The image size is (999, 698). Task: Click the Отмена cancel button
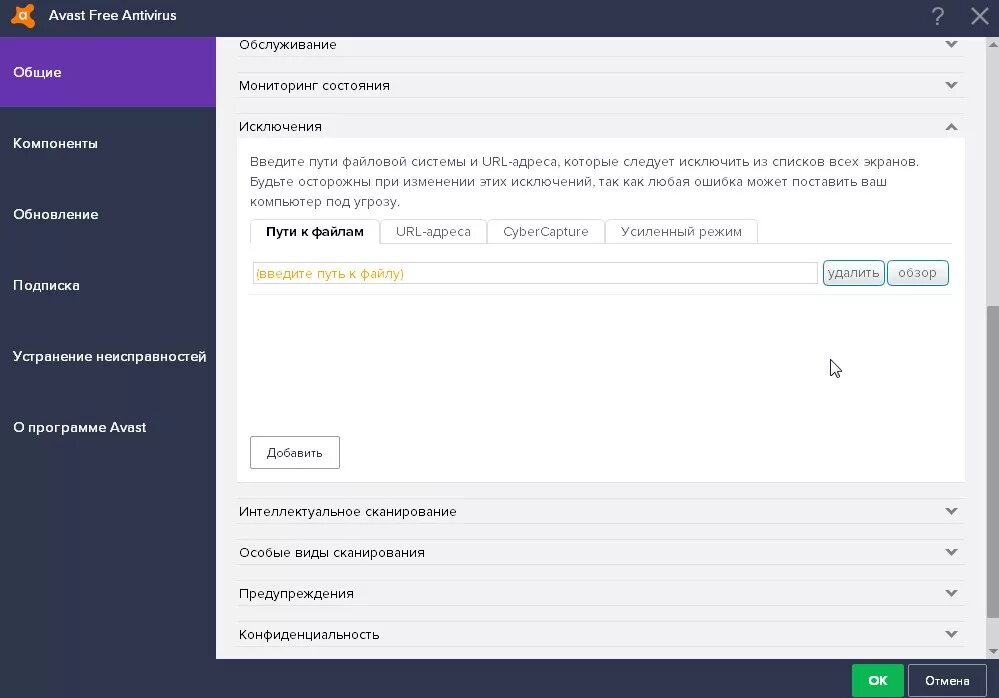(947, 681)
